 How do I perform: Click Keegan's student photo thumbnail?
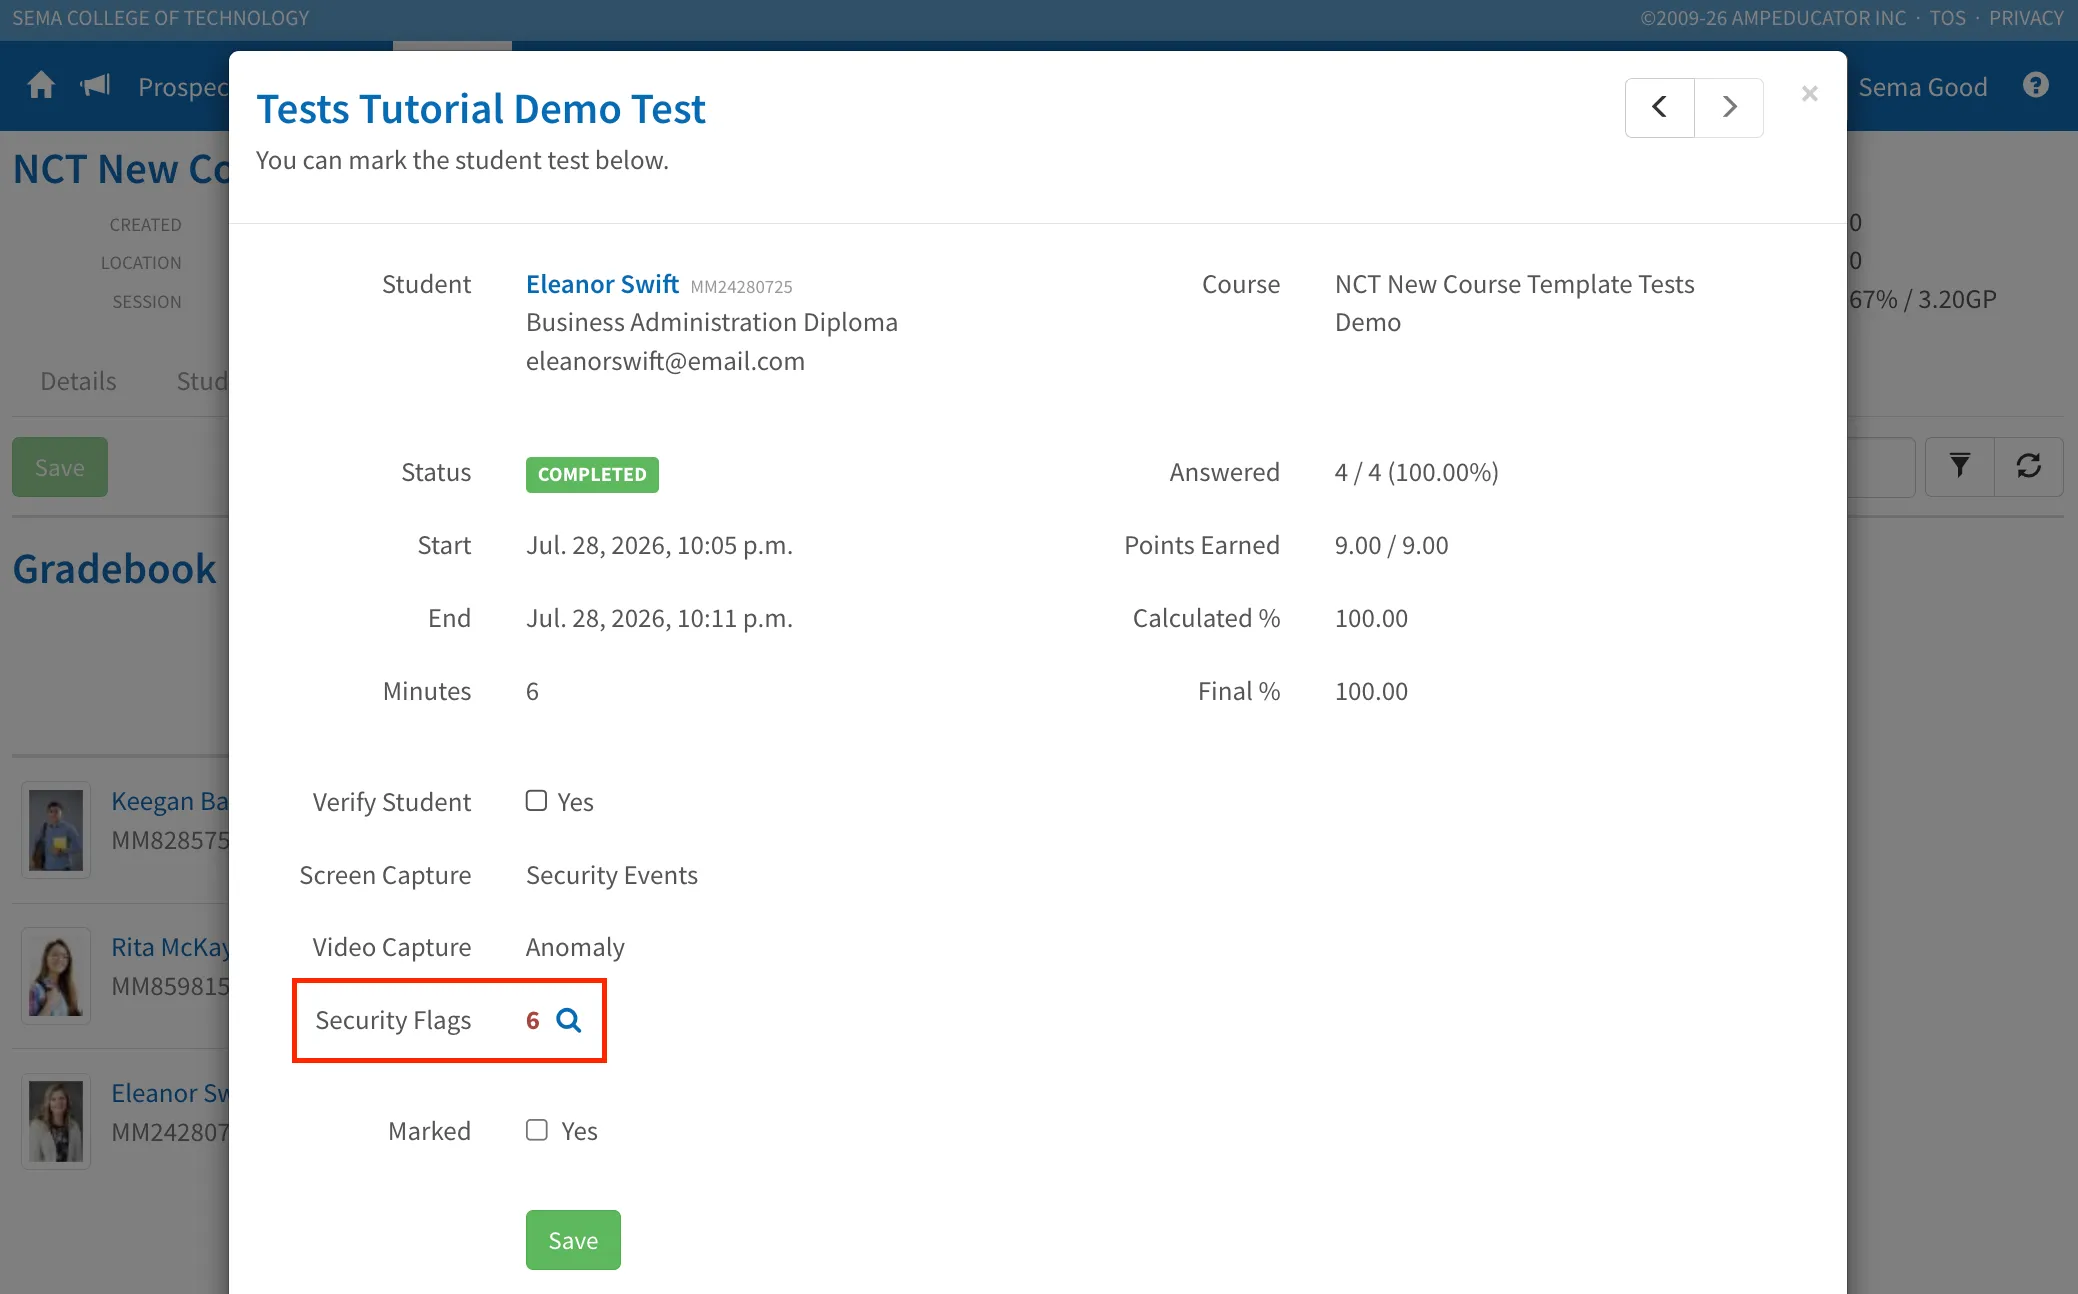56,830
